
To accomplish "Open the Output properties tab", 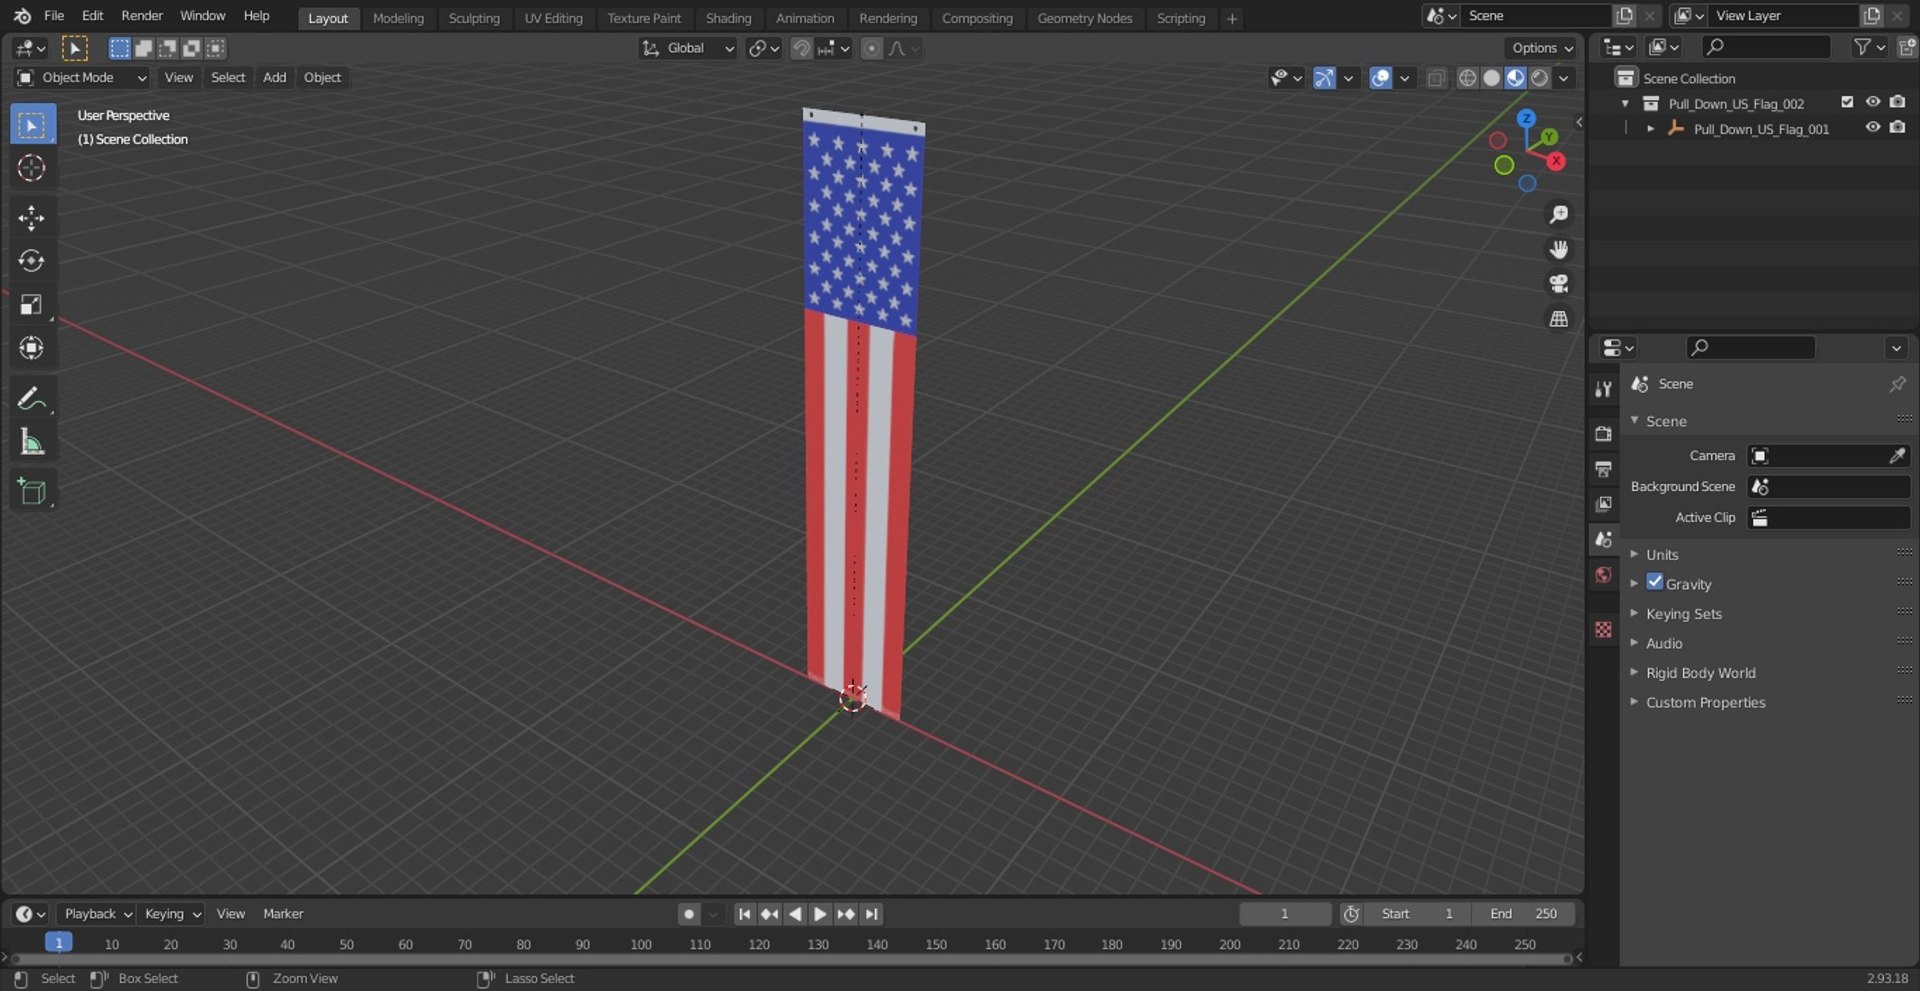I will [x=1603, y=468].
